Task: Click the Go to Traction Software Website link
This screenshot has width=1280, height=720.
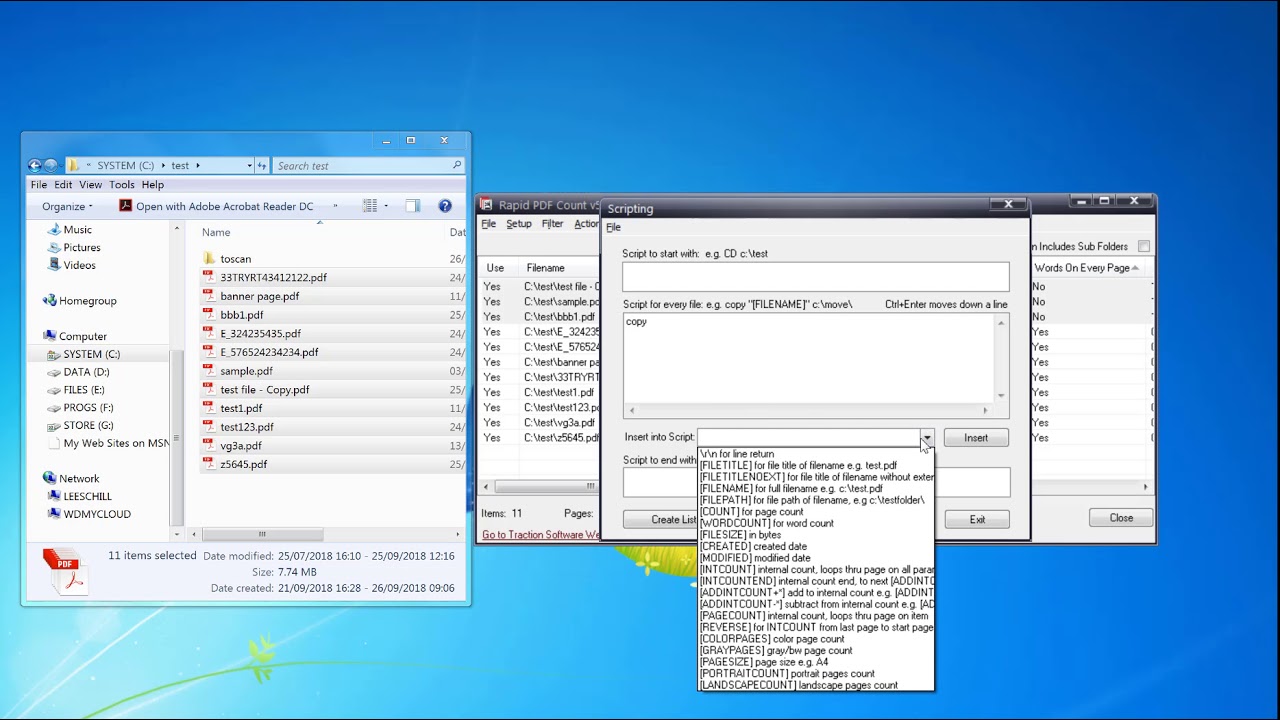Action: coord(541,535)
